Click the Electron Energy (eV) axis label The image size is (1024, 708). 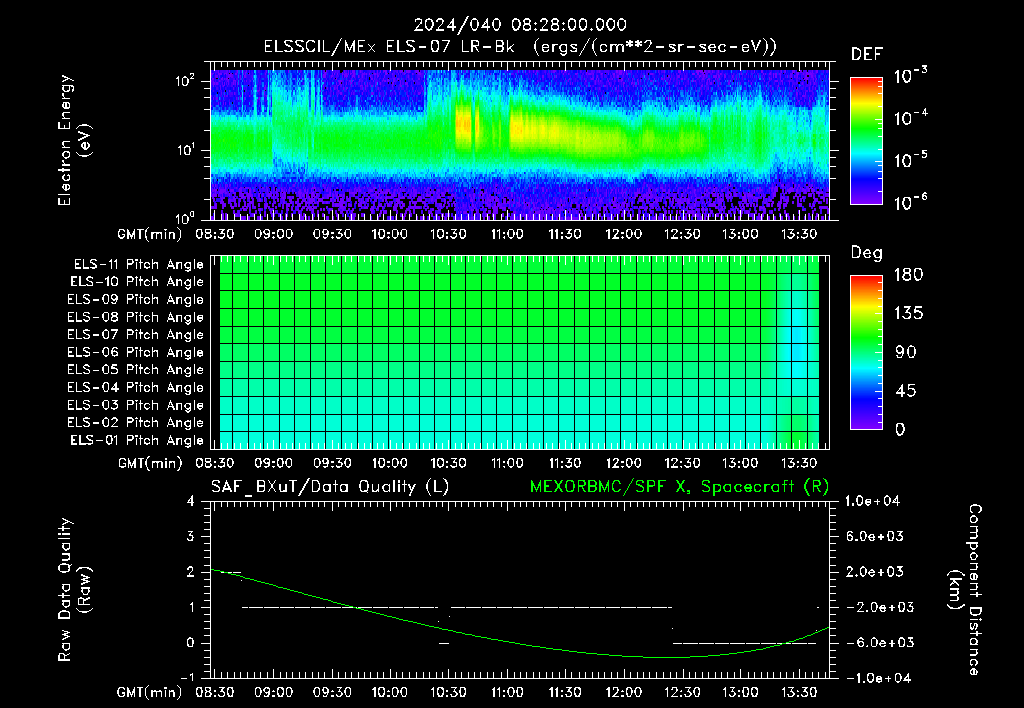coord(74,140)
